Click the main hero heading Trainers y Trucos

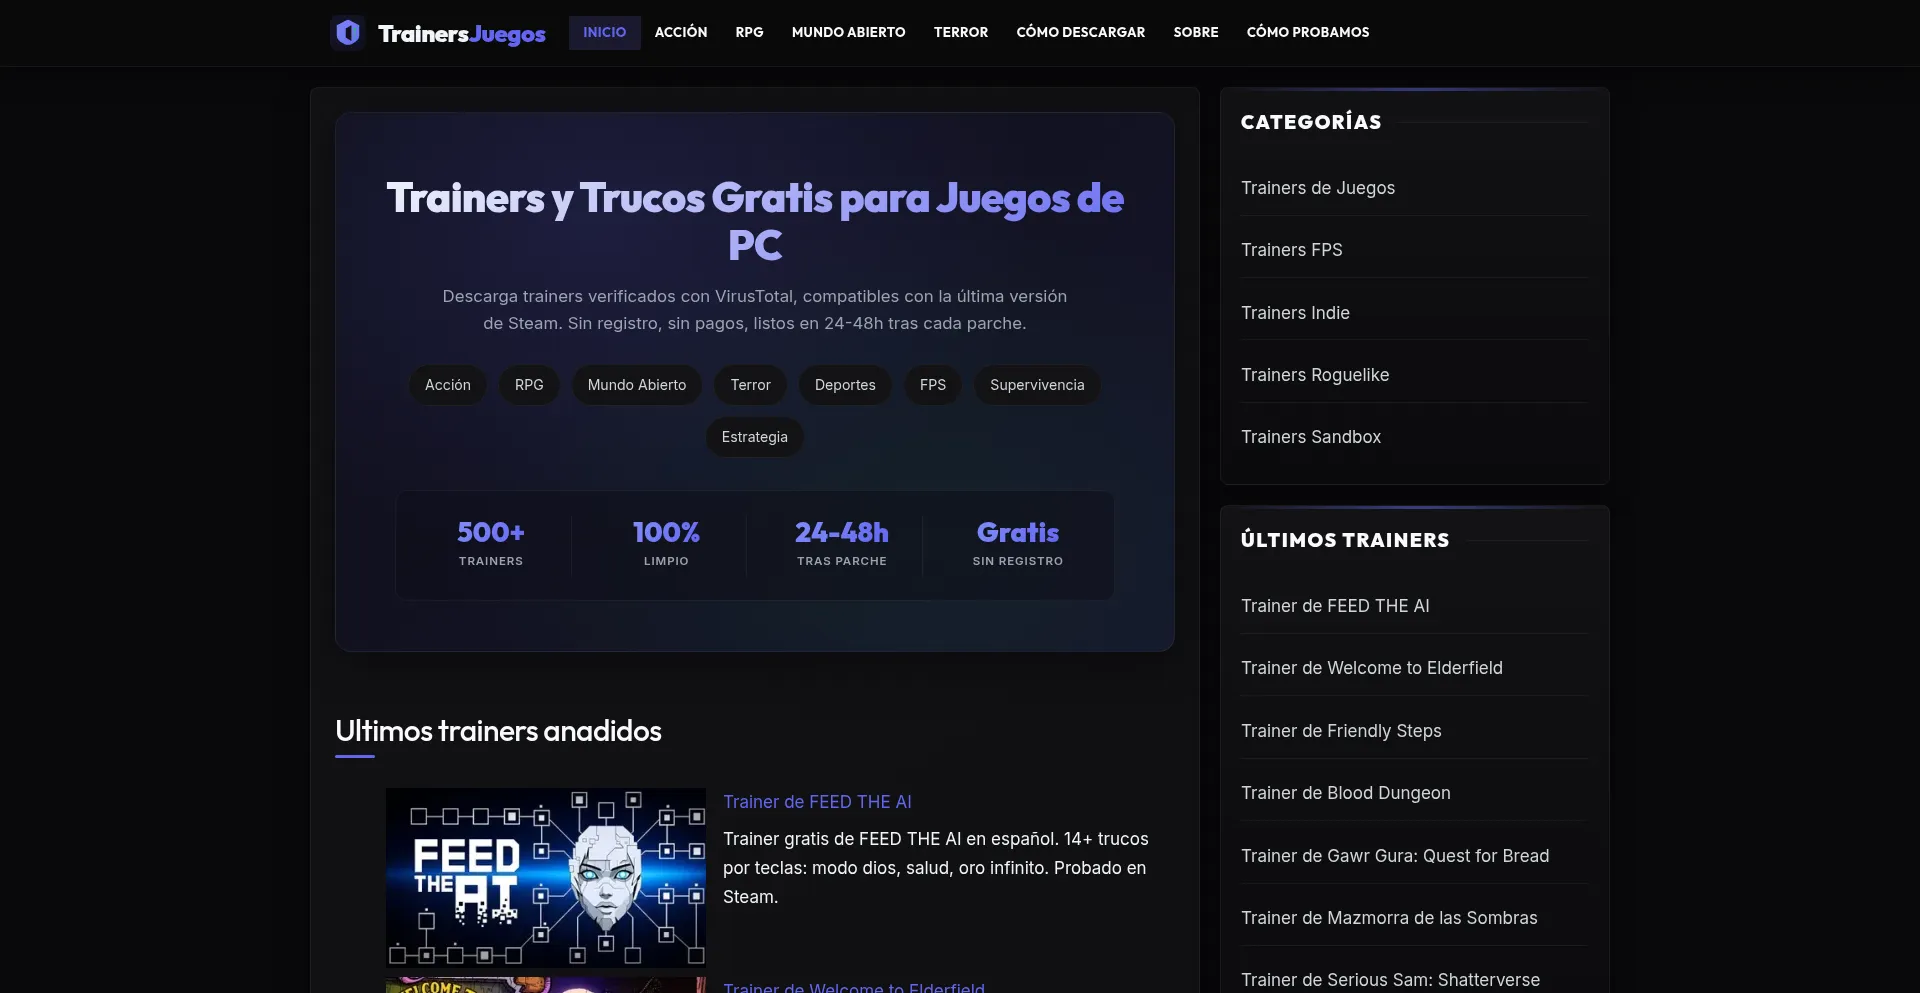pos(755,221)
